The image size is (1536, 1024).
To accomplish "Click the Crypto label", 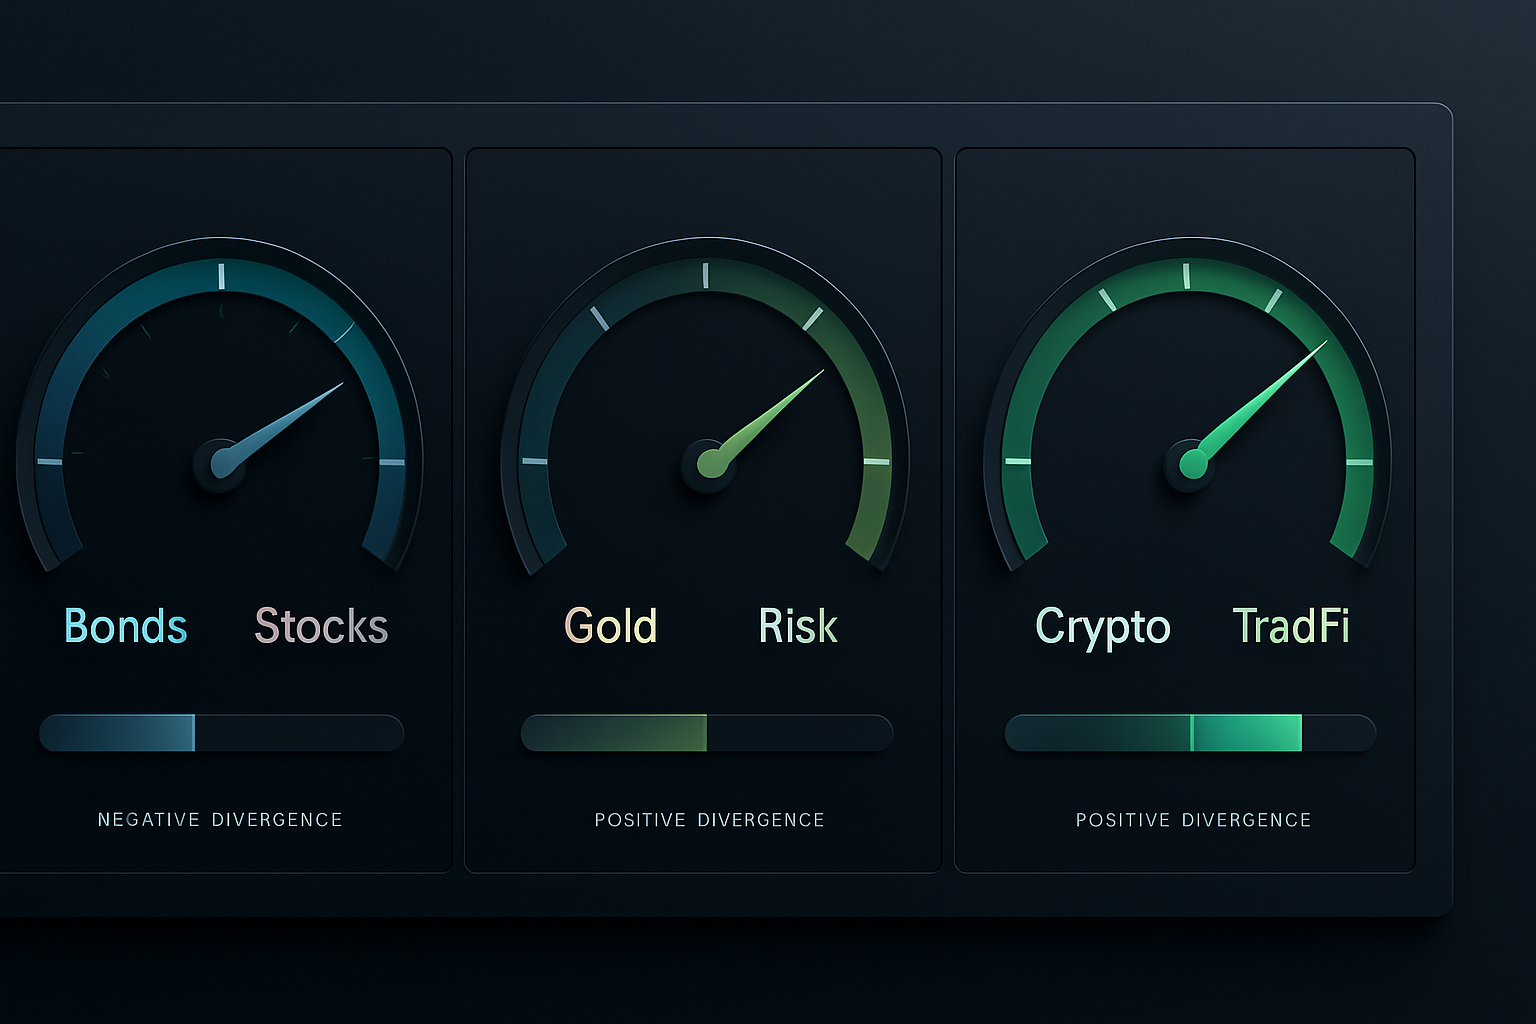I will click(x=1102, y=628).
